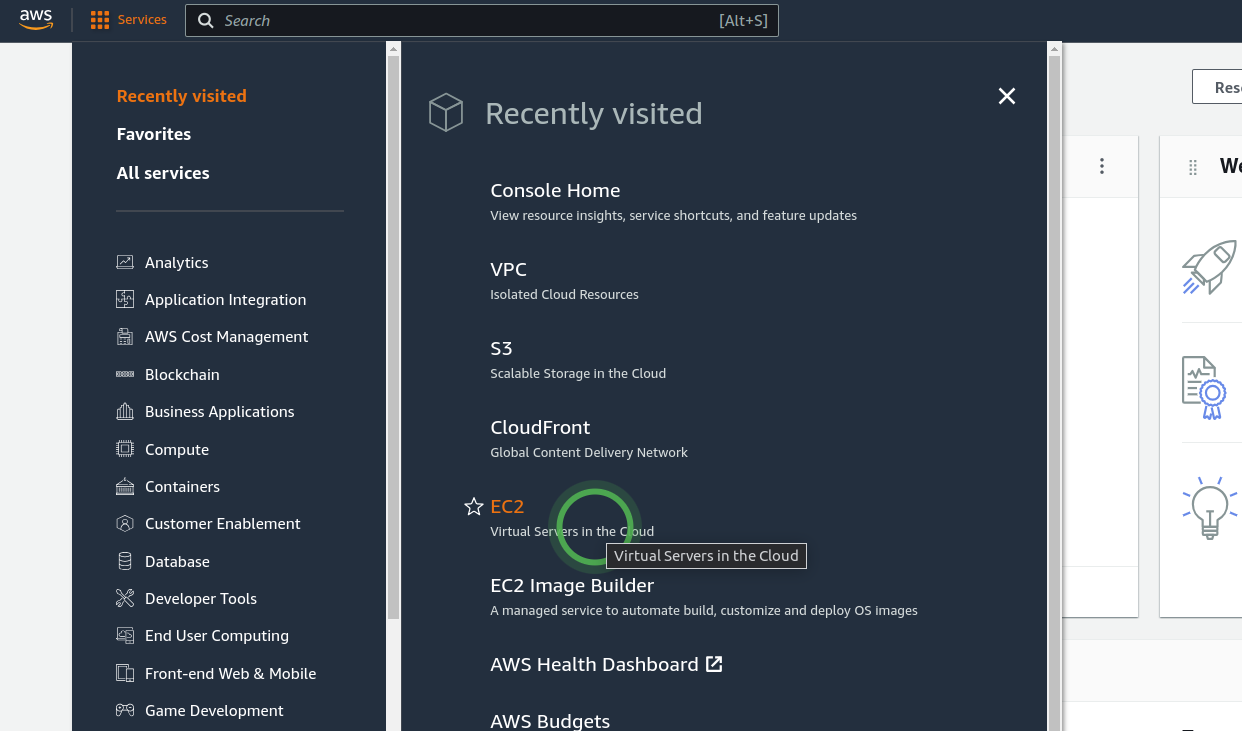The width and height of the screenshot is (1242, 731).
Task: Click the light bulb icon in the widget
Action: (1210, 507)
